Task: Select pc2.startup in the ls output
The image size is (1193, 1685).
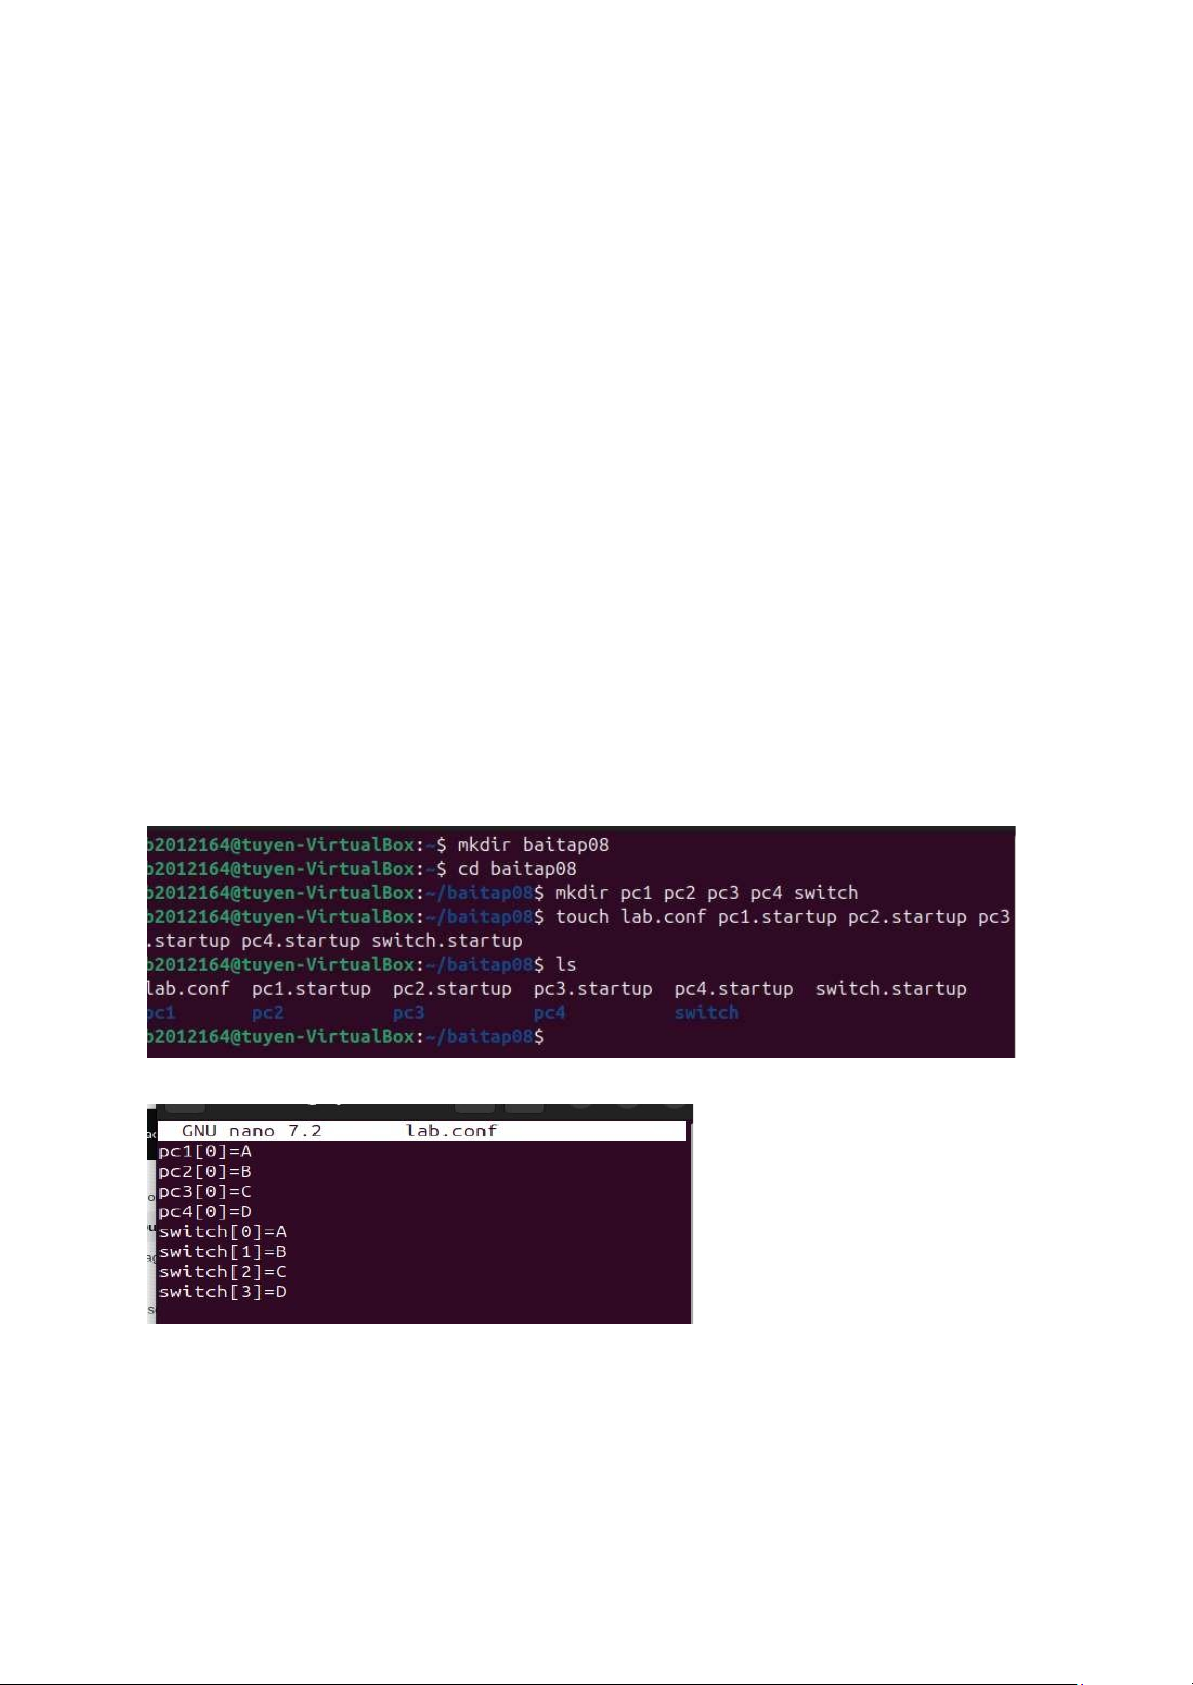Action: coord(452,989)
